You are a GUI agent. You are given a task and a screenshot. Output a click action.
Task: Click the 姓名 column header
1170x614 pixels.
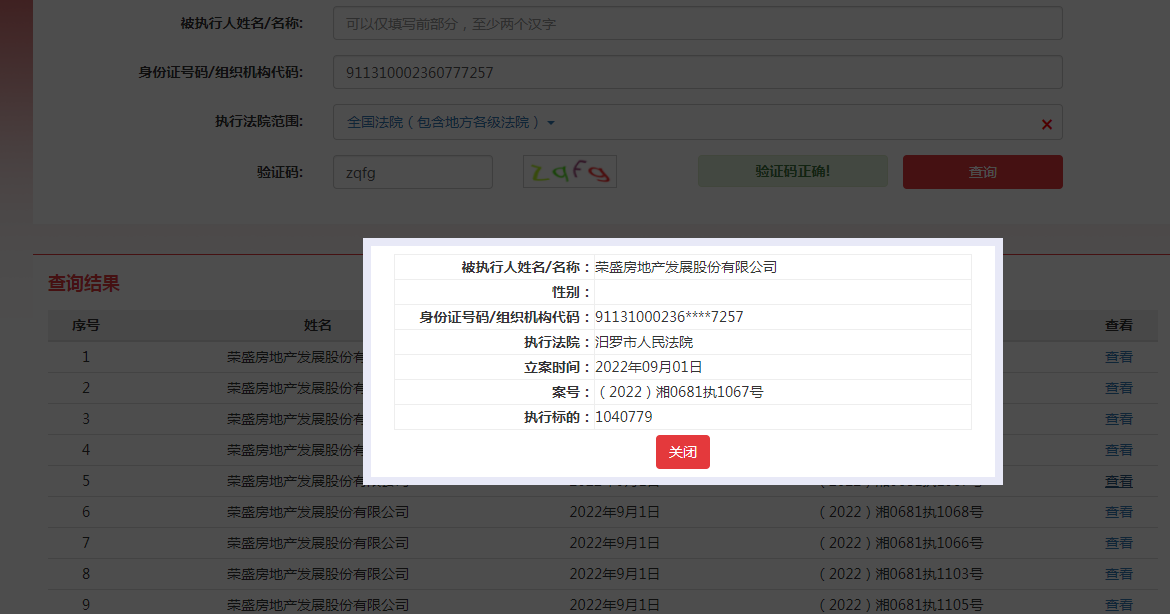click(318, 325)
